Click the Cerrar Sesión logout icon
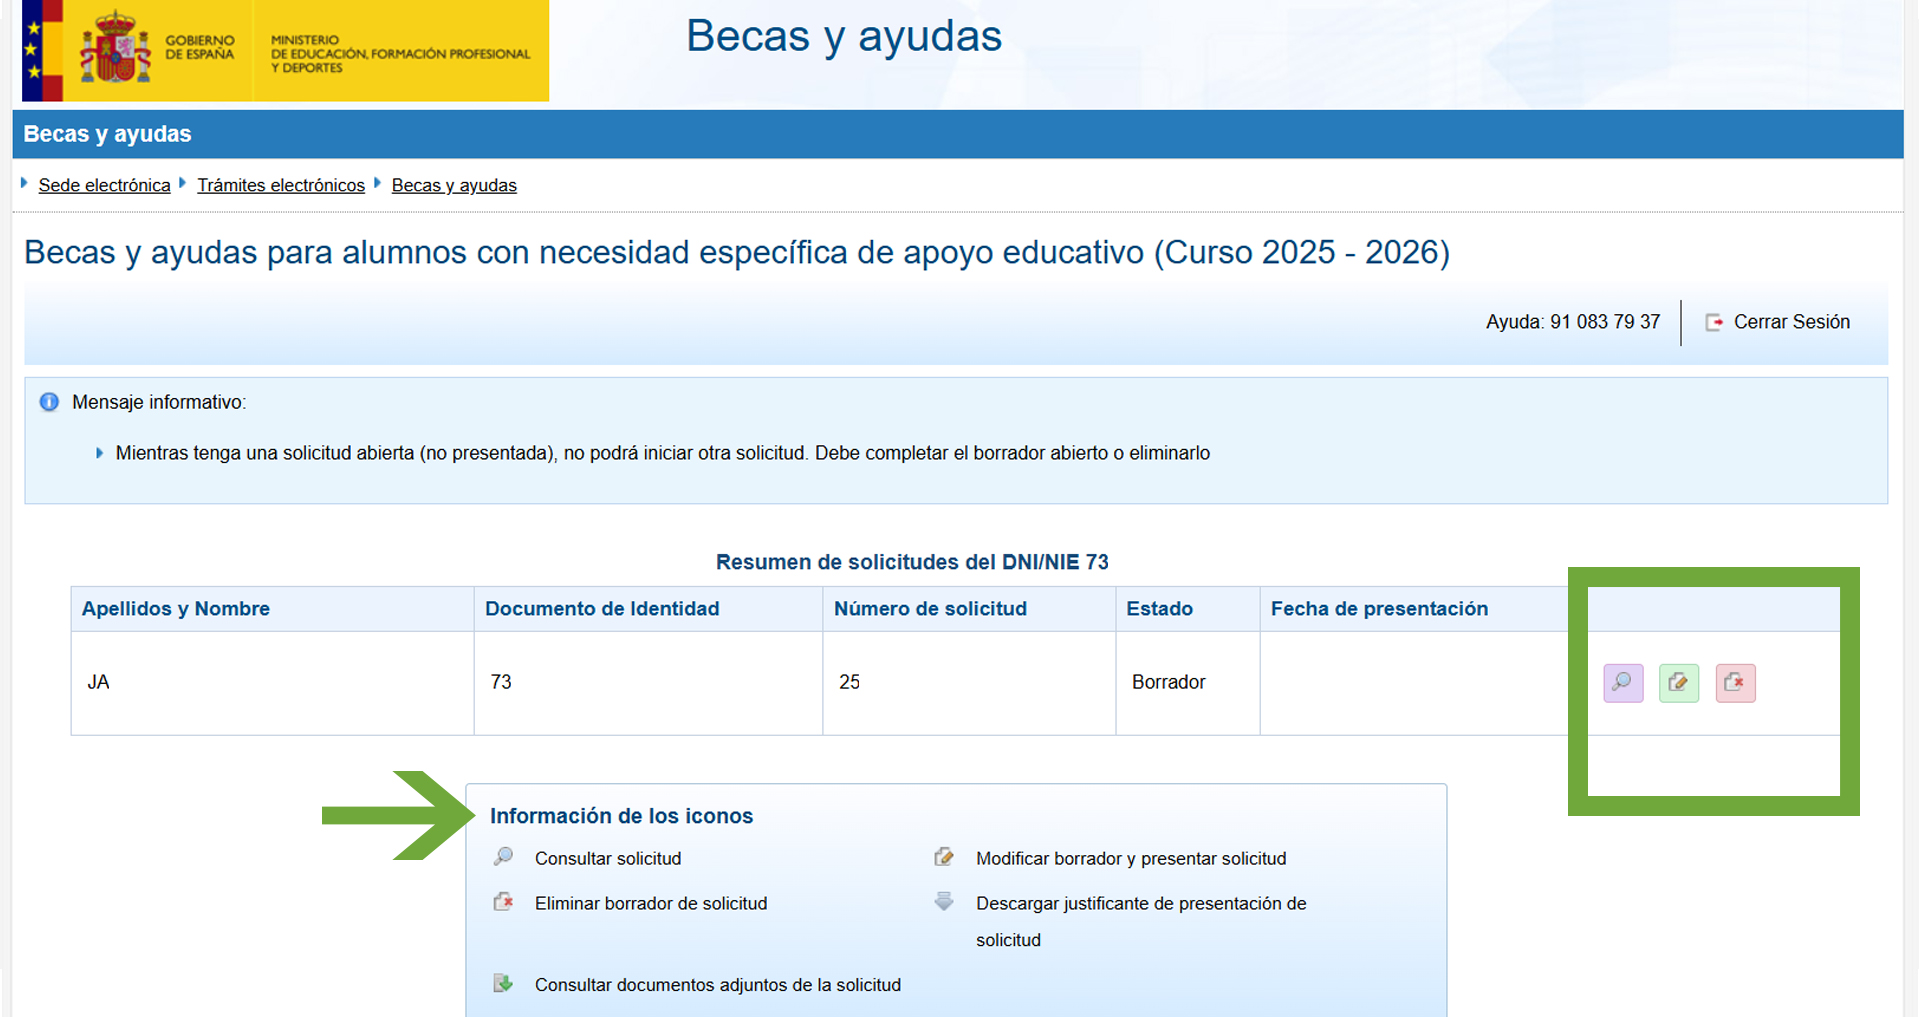This screenshot has height=1017, width=1919. [1714, 322]
